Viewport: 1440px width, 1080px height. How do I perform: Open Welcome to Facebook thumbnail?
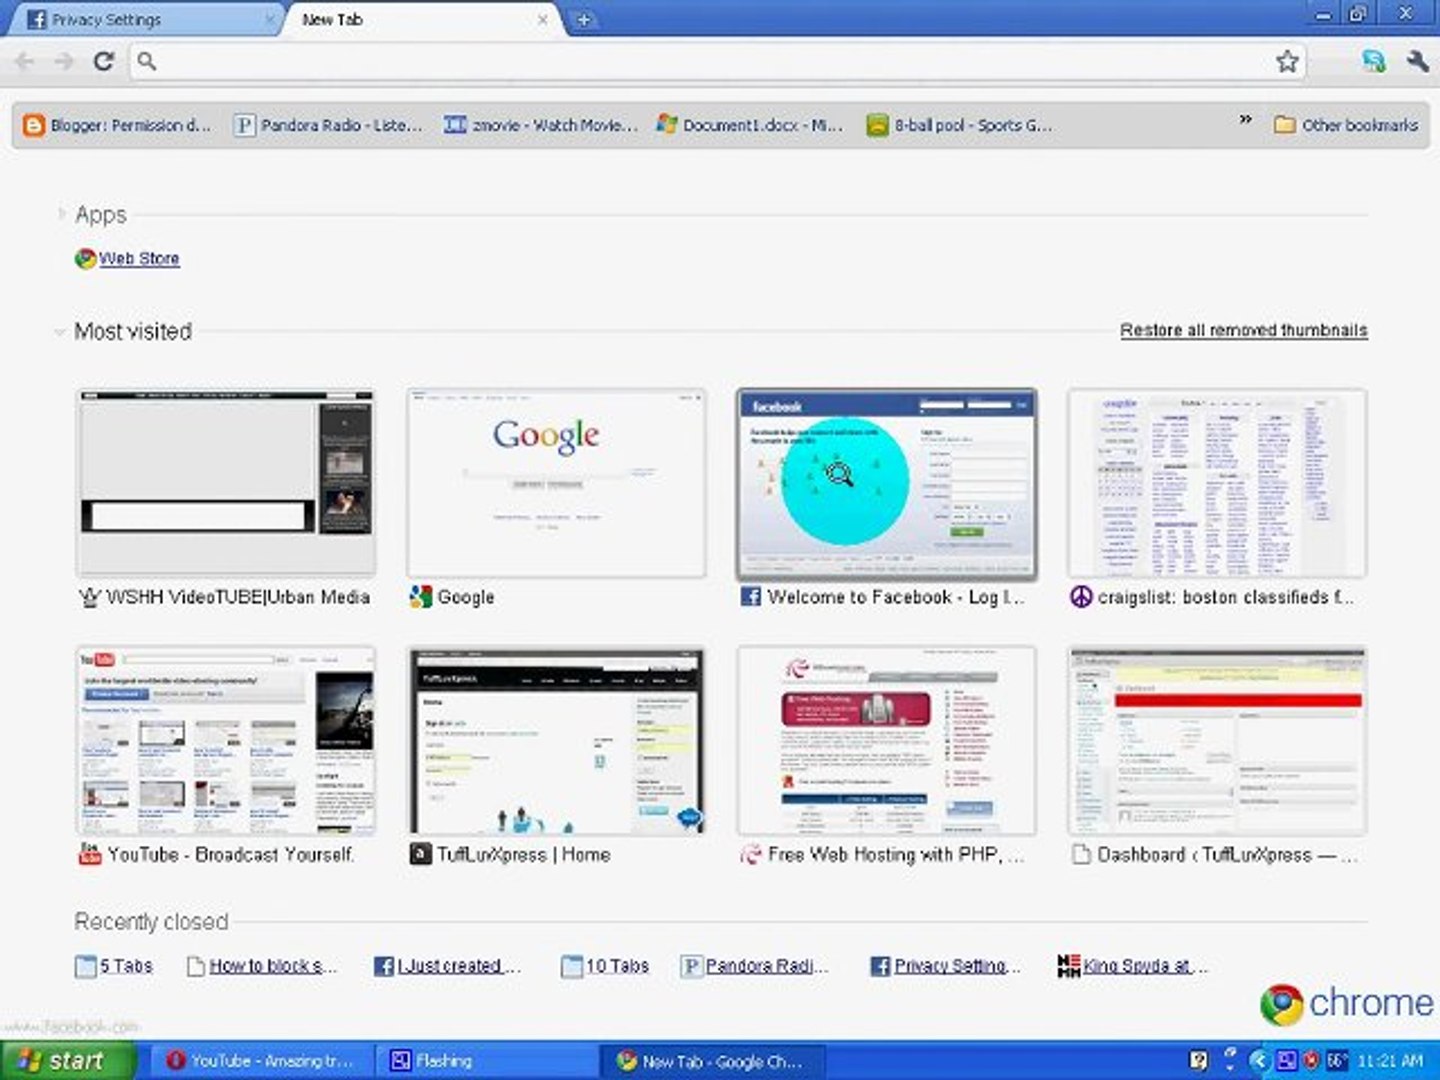pos(886,483)
